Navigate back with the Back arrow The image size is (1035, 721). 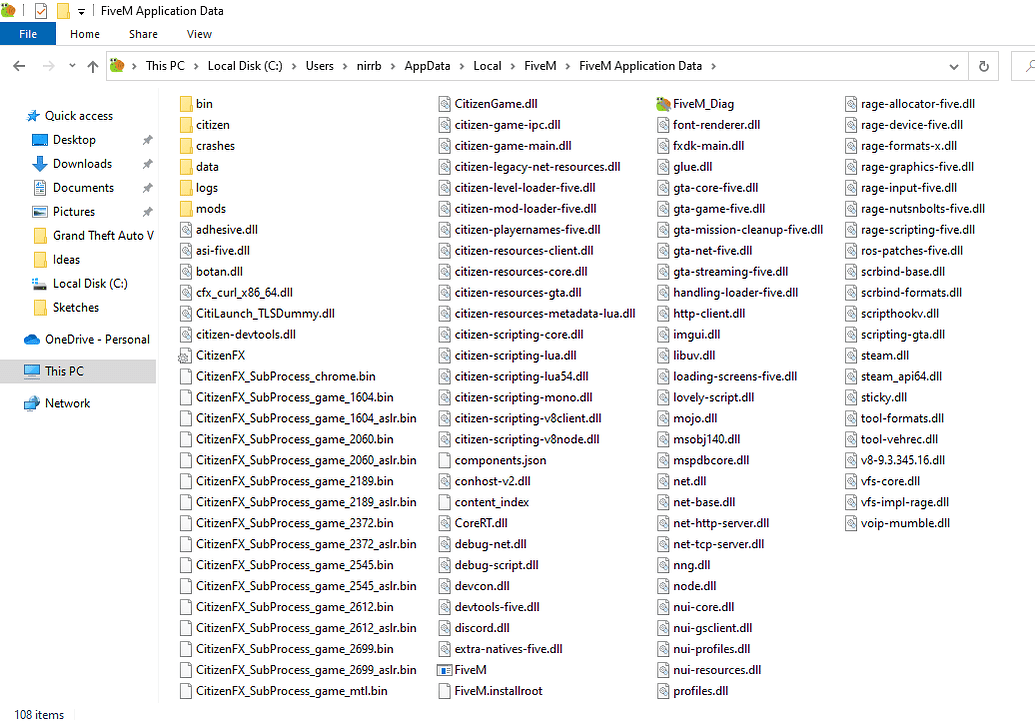pos(18,66)
